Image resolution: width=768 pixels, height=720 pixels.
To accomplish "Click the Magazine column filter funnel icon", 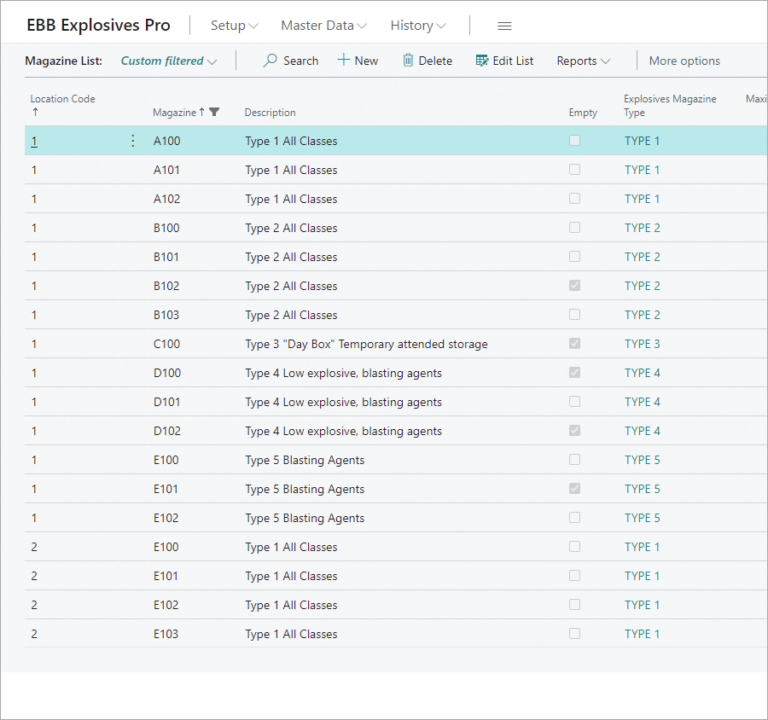I will coord(214,112).
